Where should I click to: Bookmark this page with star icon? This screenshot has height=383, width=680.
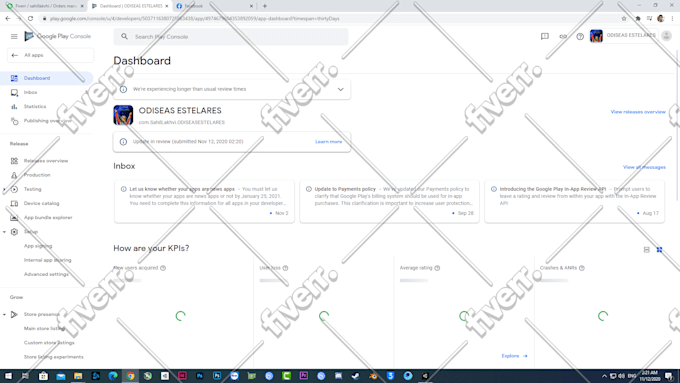(x=624, y=19)
